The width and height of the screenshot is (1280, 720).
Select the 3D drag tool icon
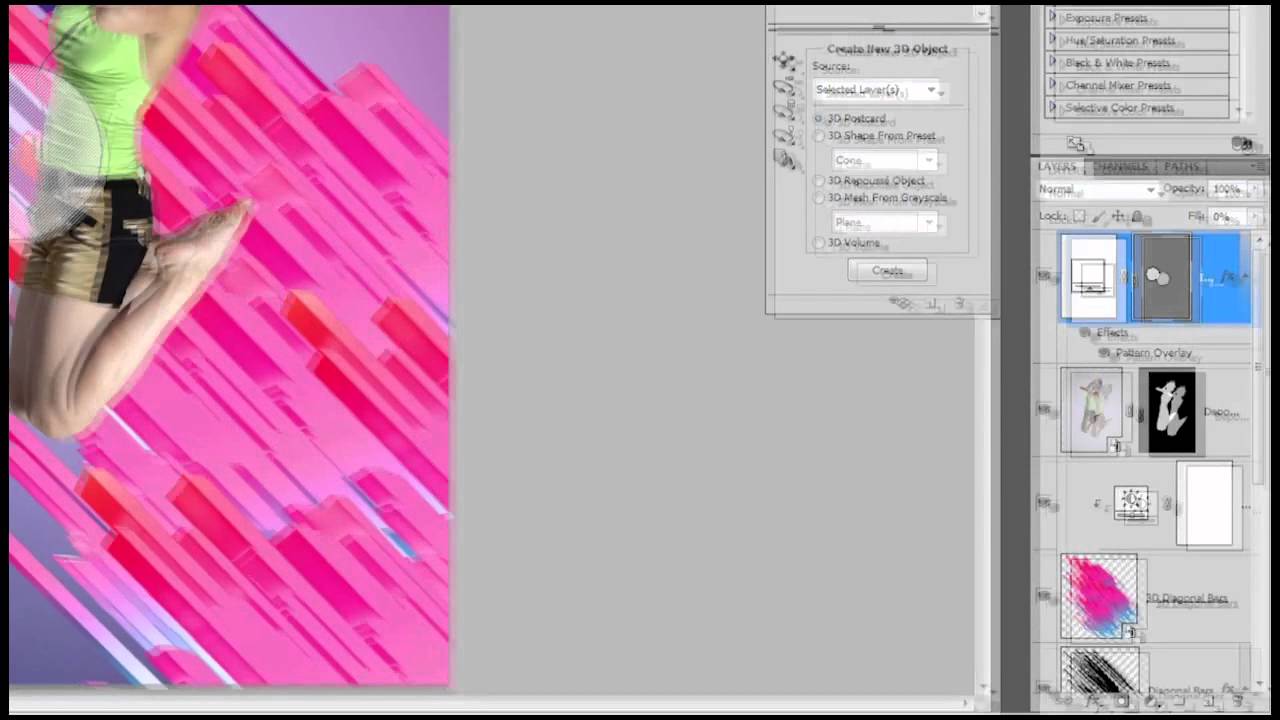coord(783,111)
